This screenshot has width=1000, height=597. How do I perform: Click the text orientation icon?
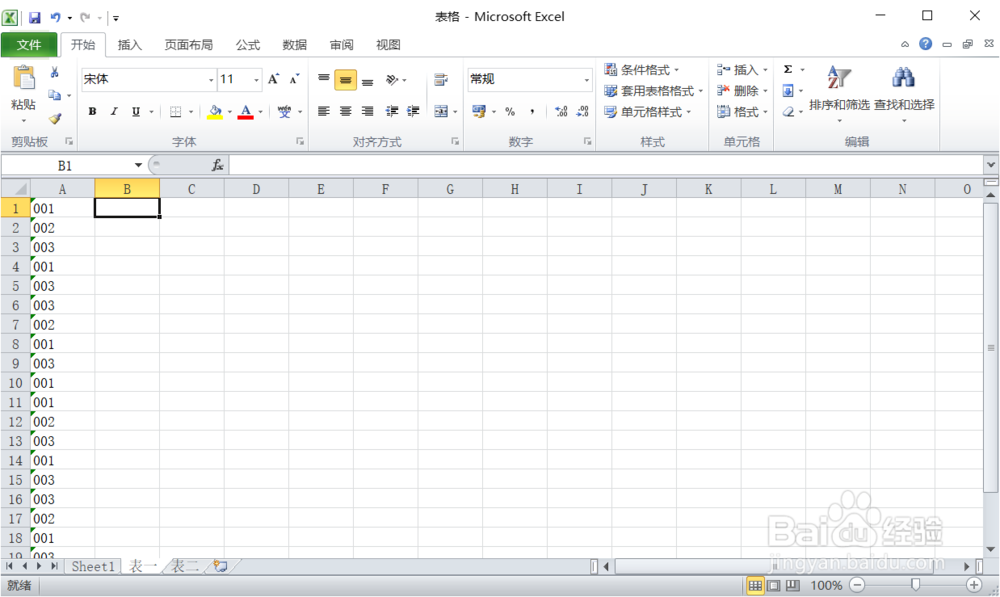click(392, 80)
